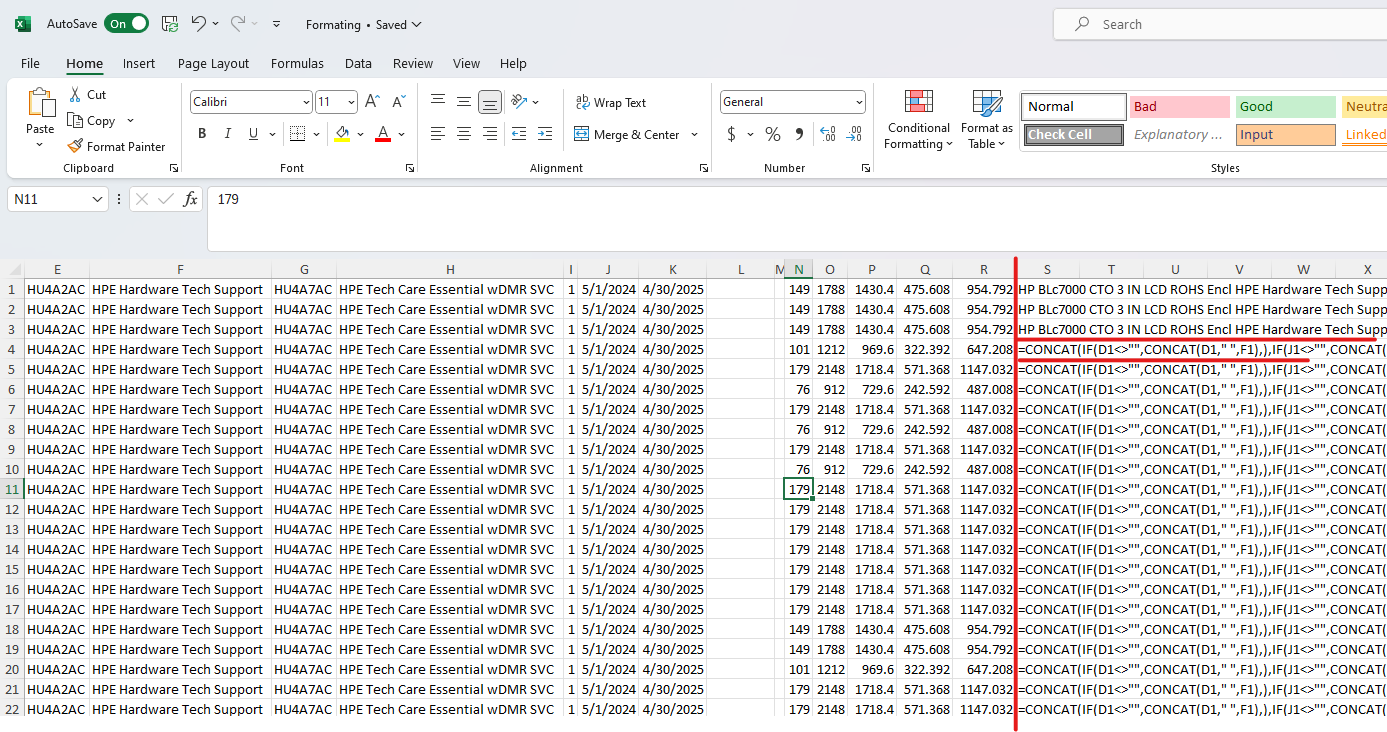The width and height of the screenshot is (1387, 732).
Task: Switch to the Formulas ribbon tab
Action: (x=297, y=63)
